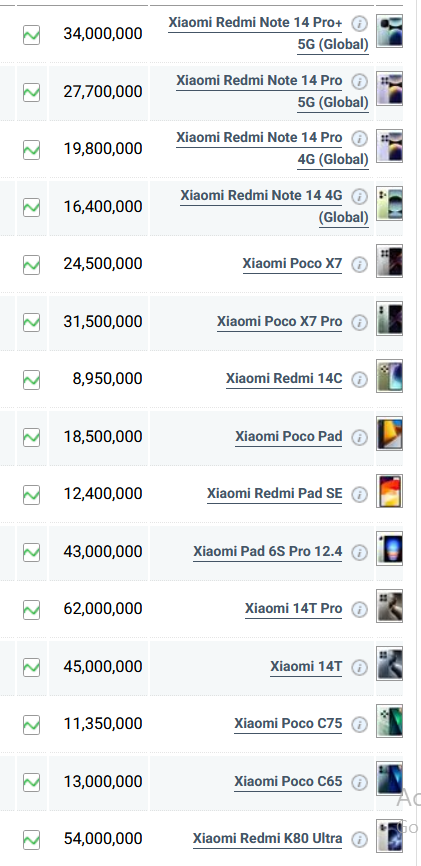
Task: Open the Xiaomi Redmi K80 Ultra link
Action: coord(267,838)
